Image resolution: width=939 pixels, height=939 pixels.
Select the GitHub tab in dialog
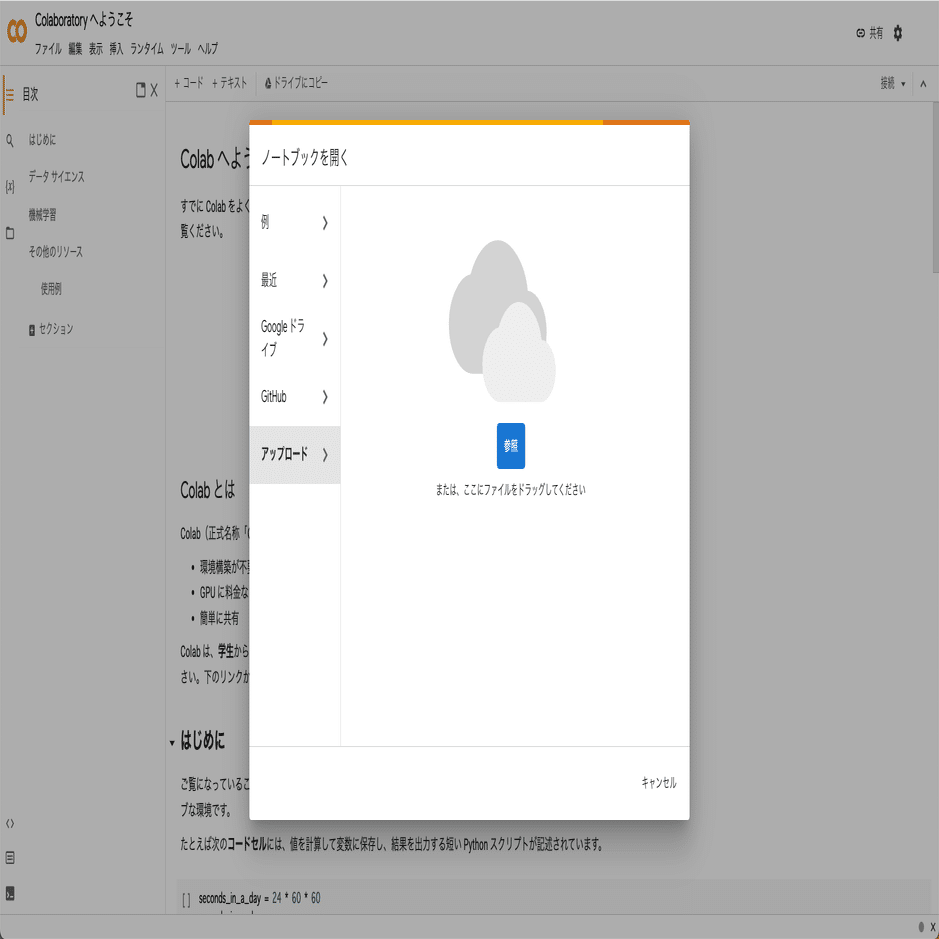coord(295,397)
